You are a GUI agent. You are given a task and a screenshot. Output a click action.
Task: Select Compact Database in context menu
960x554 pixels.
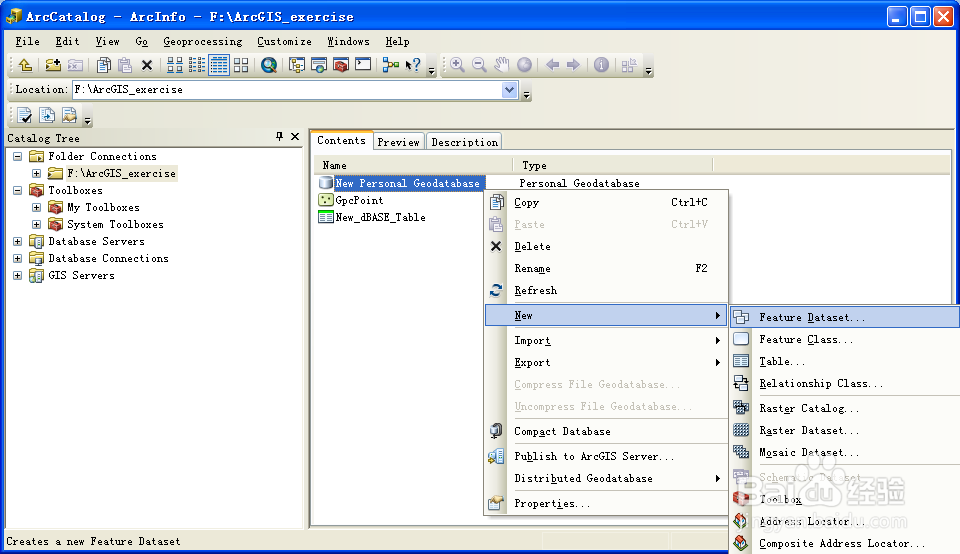click(606, 432)
